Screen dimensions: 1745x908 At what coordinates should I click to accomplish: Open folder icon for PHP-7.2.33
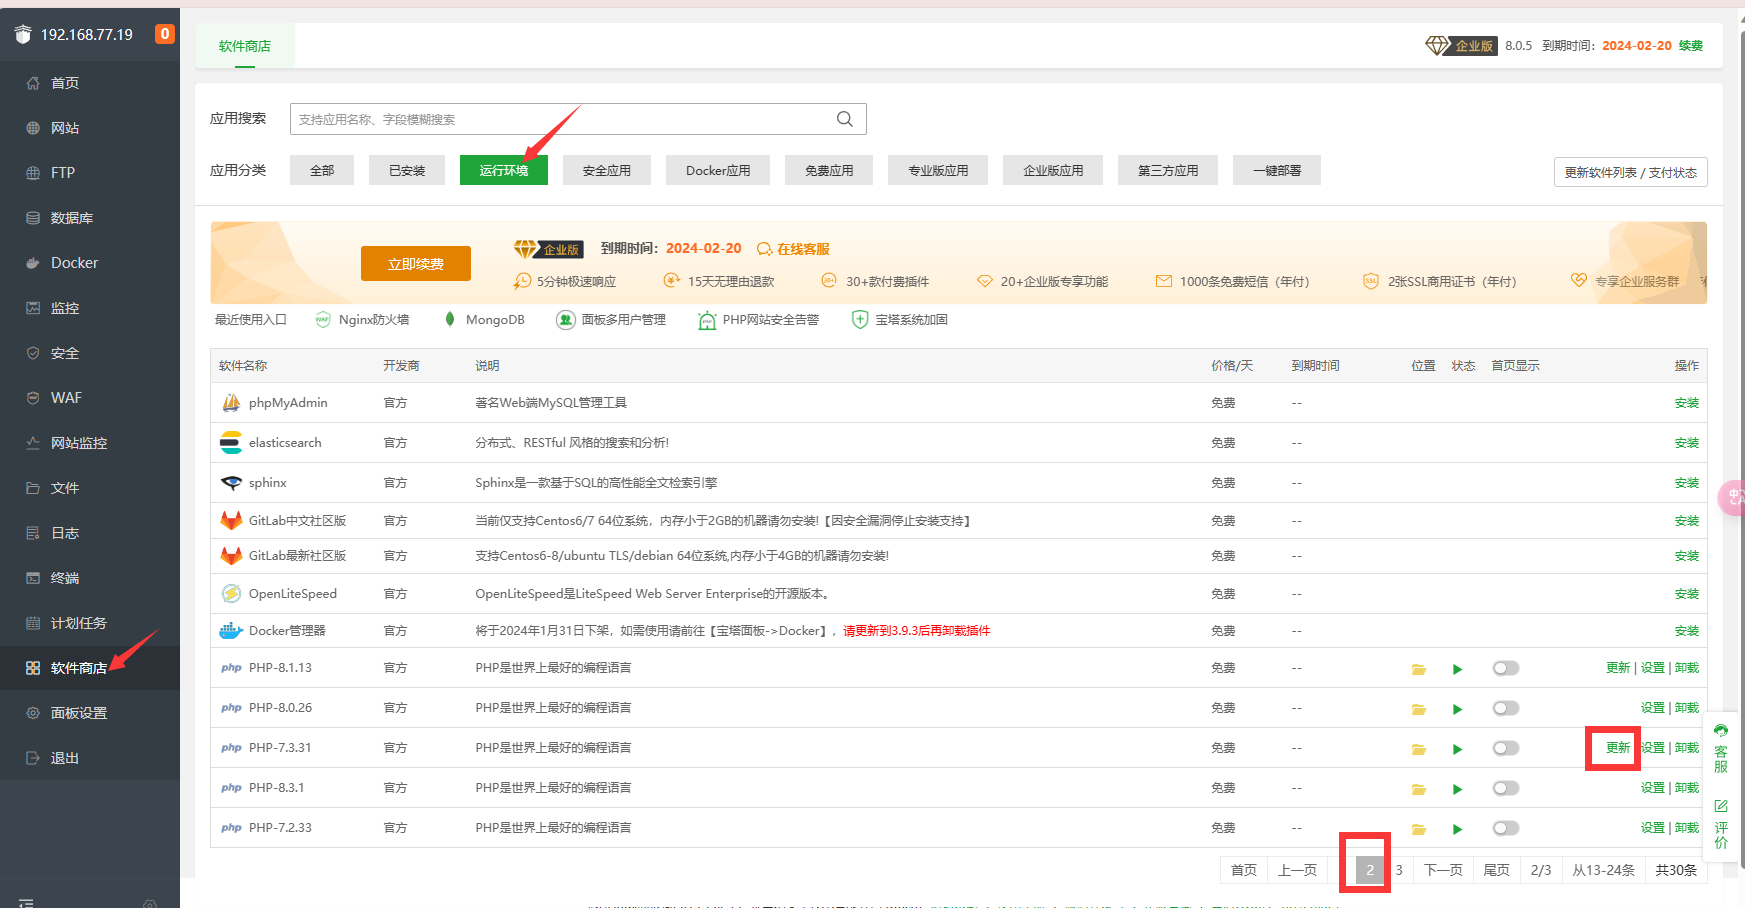click(x=1418, y=829)
